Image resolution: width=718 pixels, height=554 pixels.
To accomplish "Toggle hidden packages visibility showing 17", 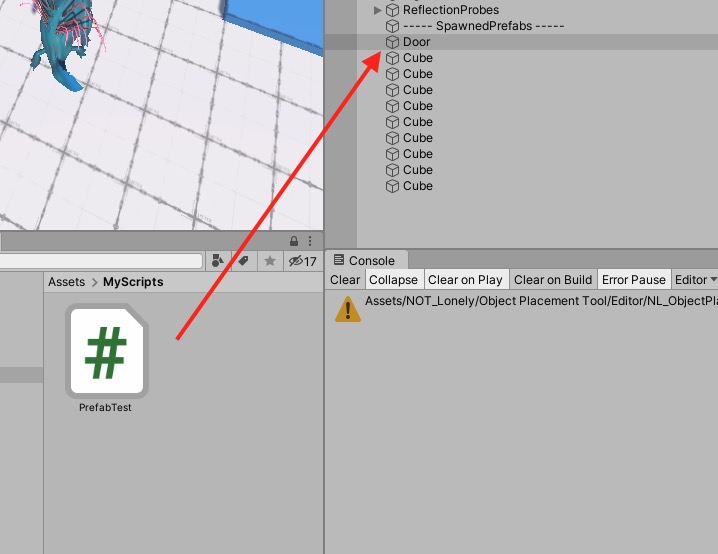I will click(302, 261).
